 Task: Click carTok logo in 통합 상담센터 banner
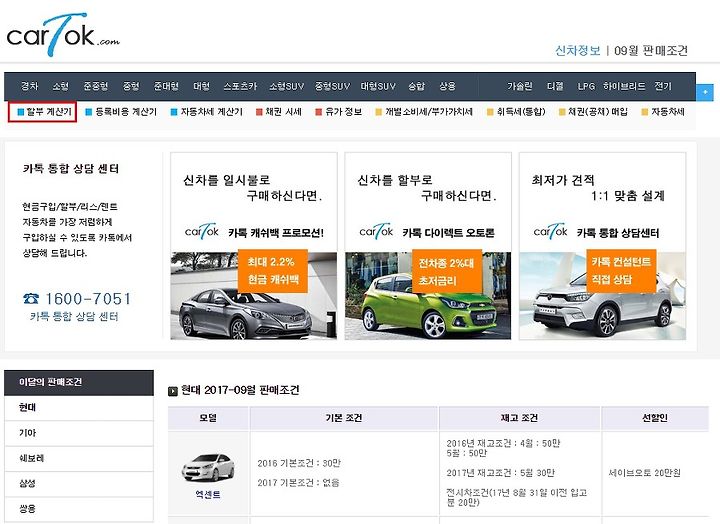550,231
